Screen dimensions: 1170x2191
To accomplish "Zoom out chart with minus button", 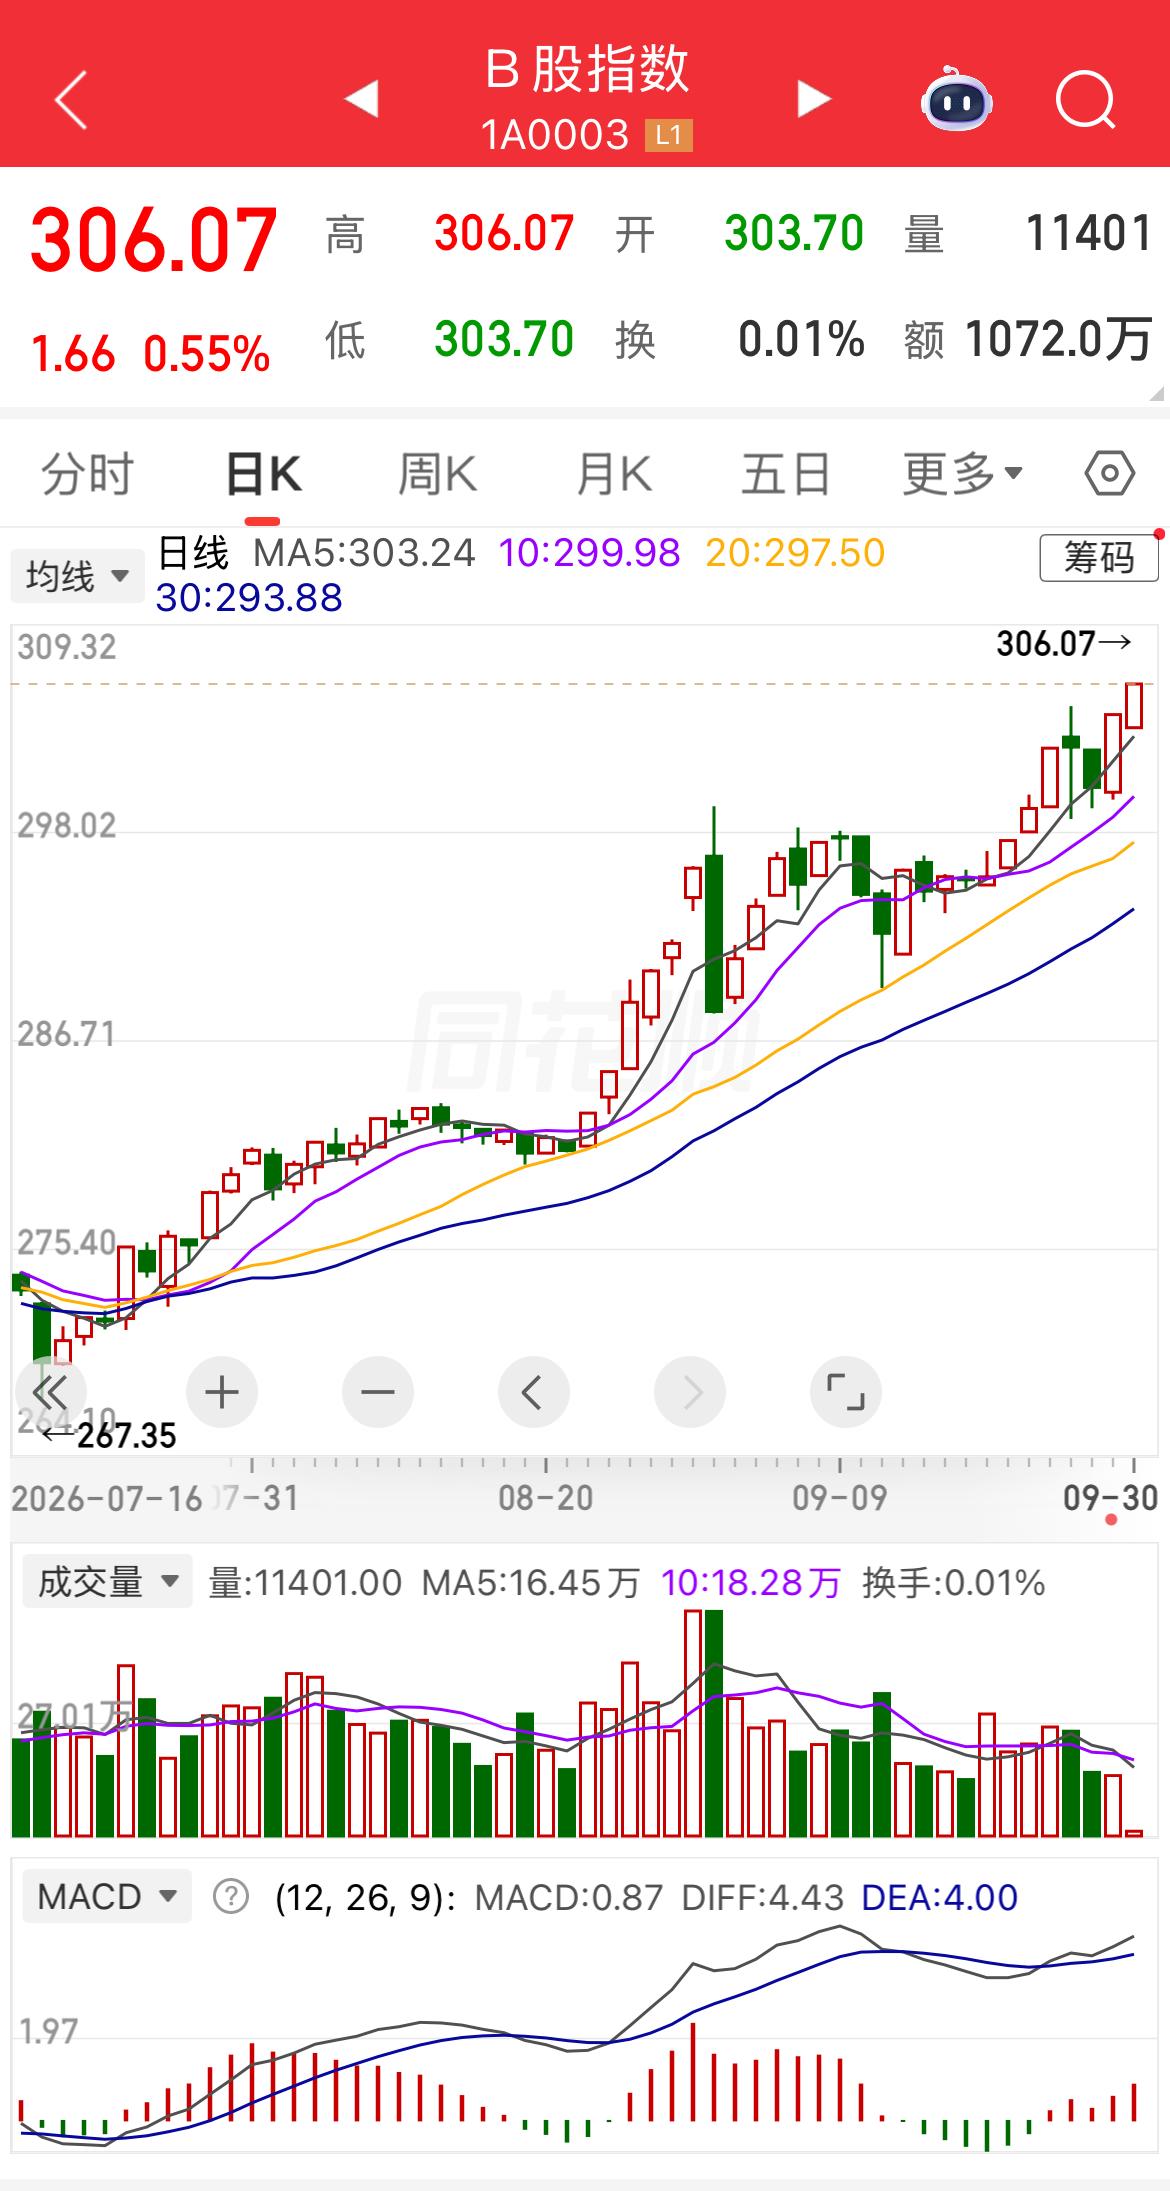I will (x=377, y=1392).
